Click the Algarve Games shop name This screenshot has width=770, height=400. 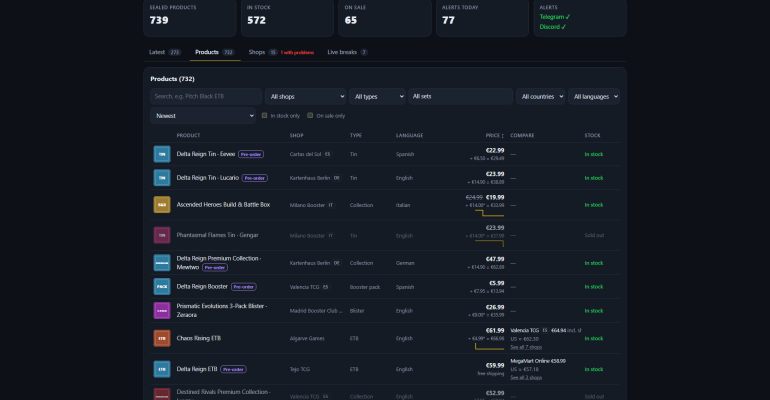point(307,338)
